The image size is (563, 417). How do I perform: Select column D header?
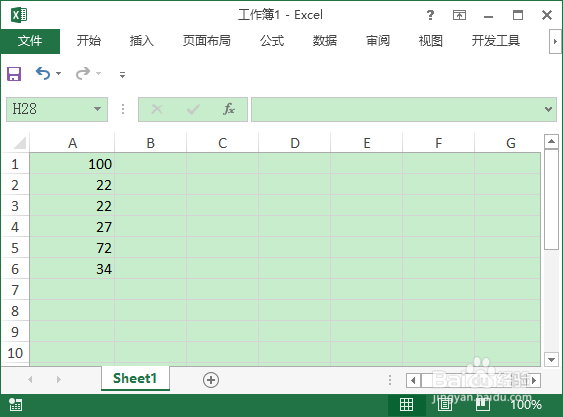click(x=295, y=143)
